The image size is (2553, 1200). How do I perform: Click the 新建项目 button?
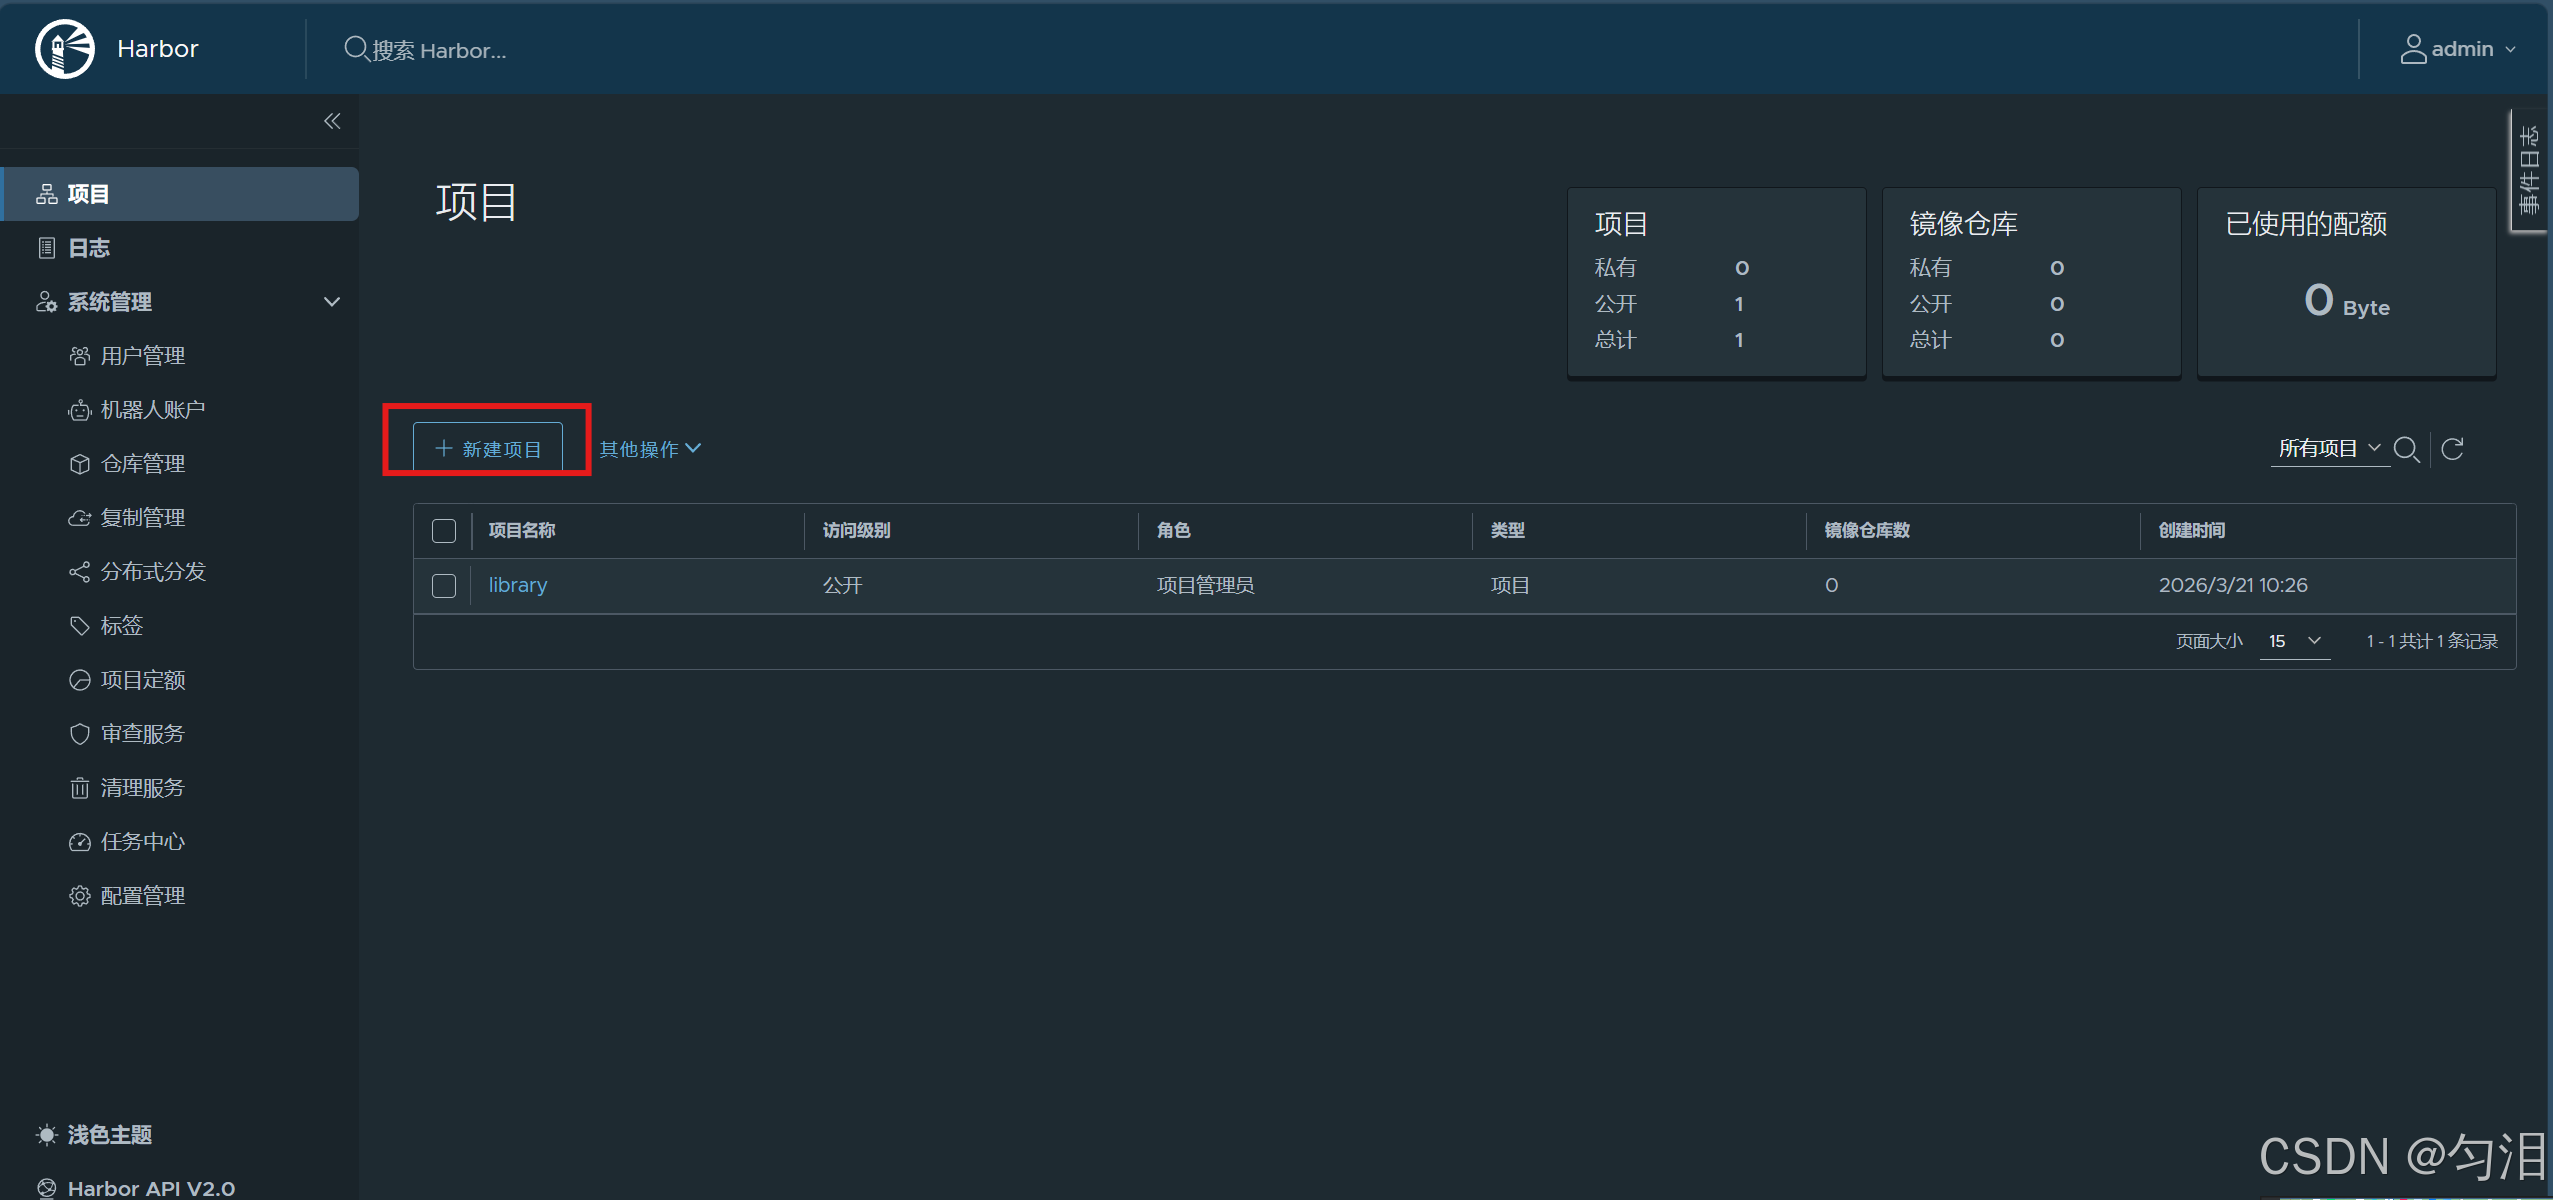click(x=488, y=449)
